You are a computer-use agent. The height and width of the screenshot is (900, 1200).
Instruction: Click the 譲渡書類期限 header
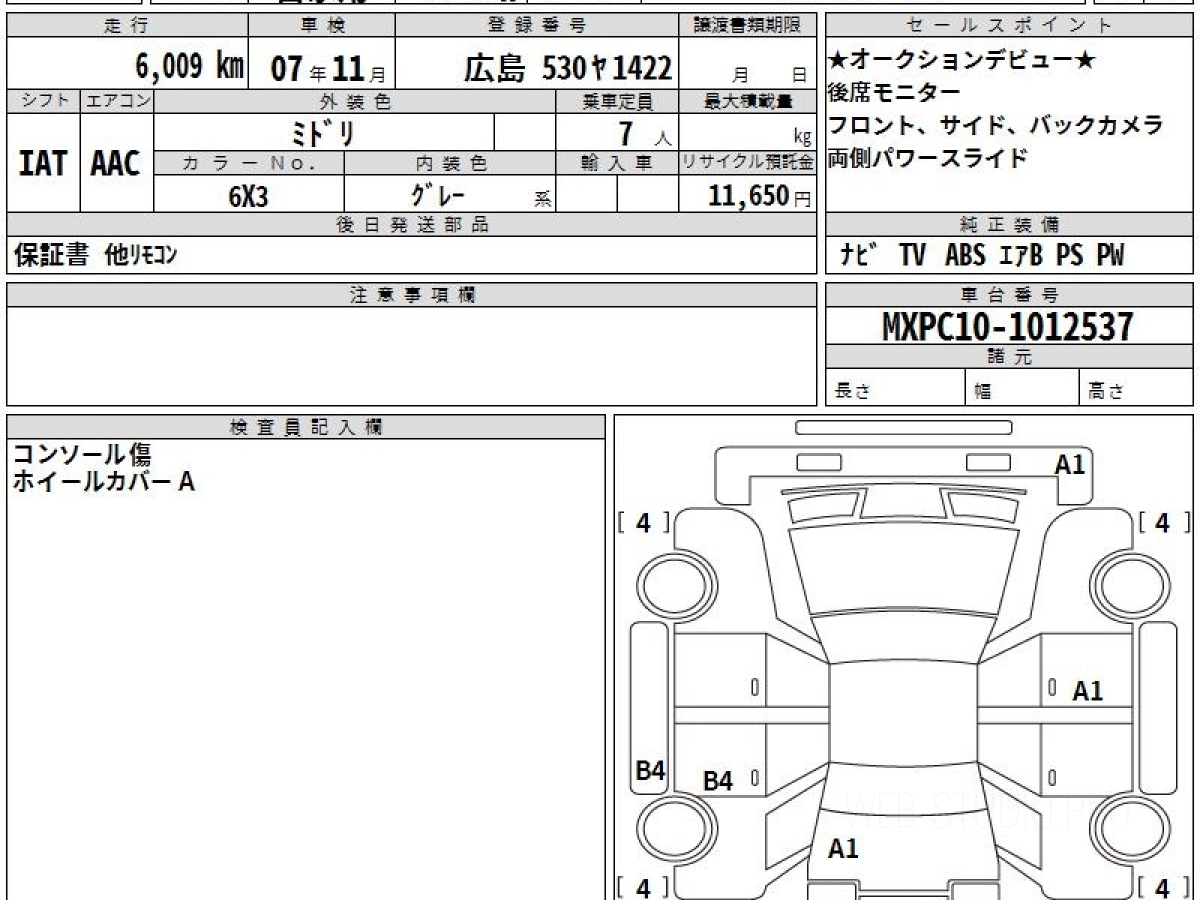tap(747, 26)
